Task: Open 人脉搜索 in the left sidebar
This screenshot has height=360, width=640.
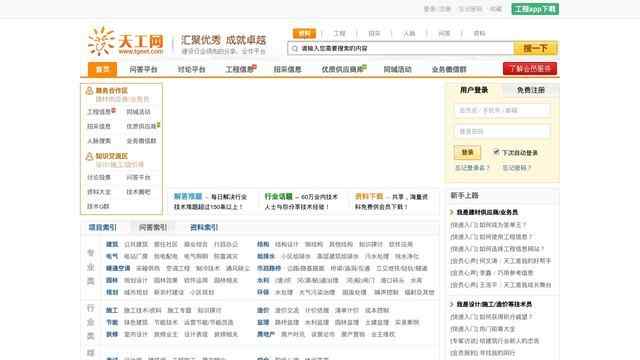Action: (99, 141)
